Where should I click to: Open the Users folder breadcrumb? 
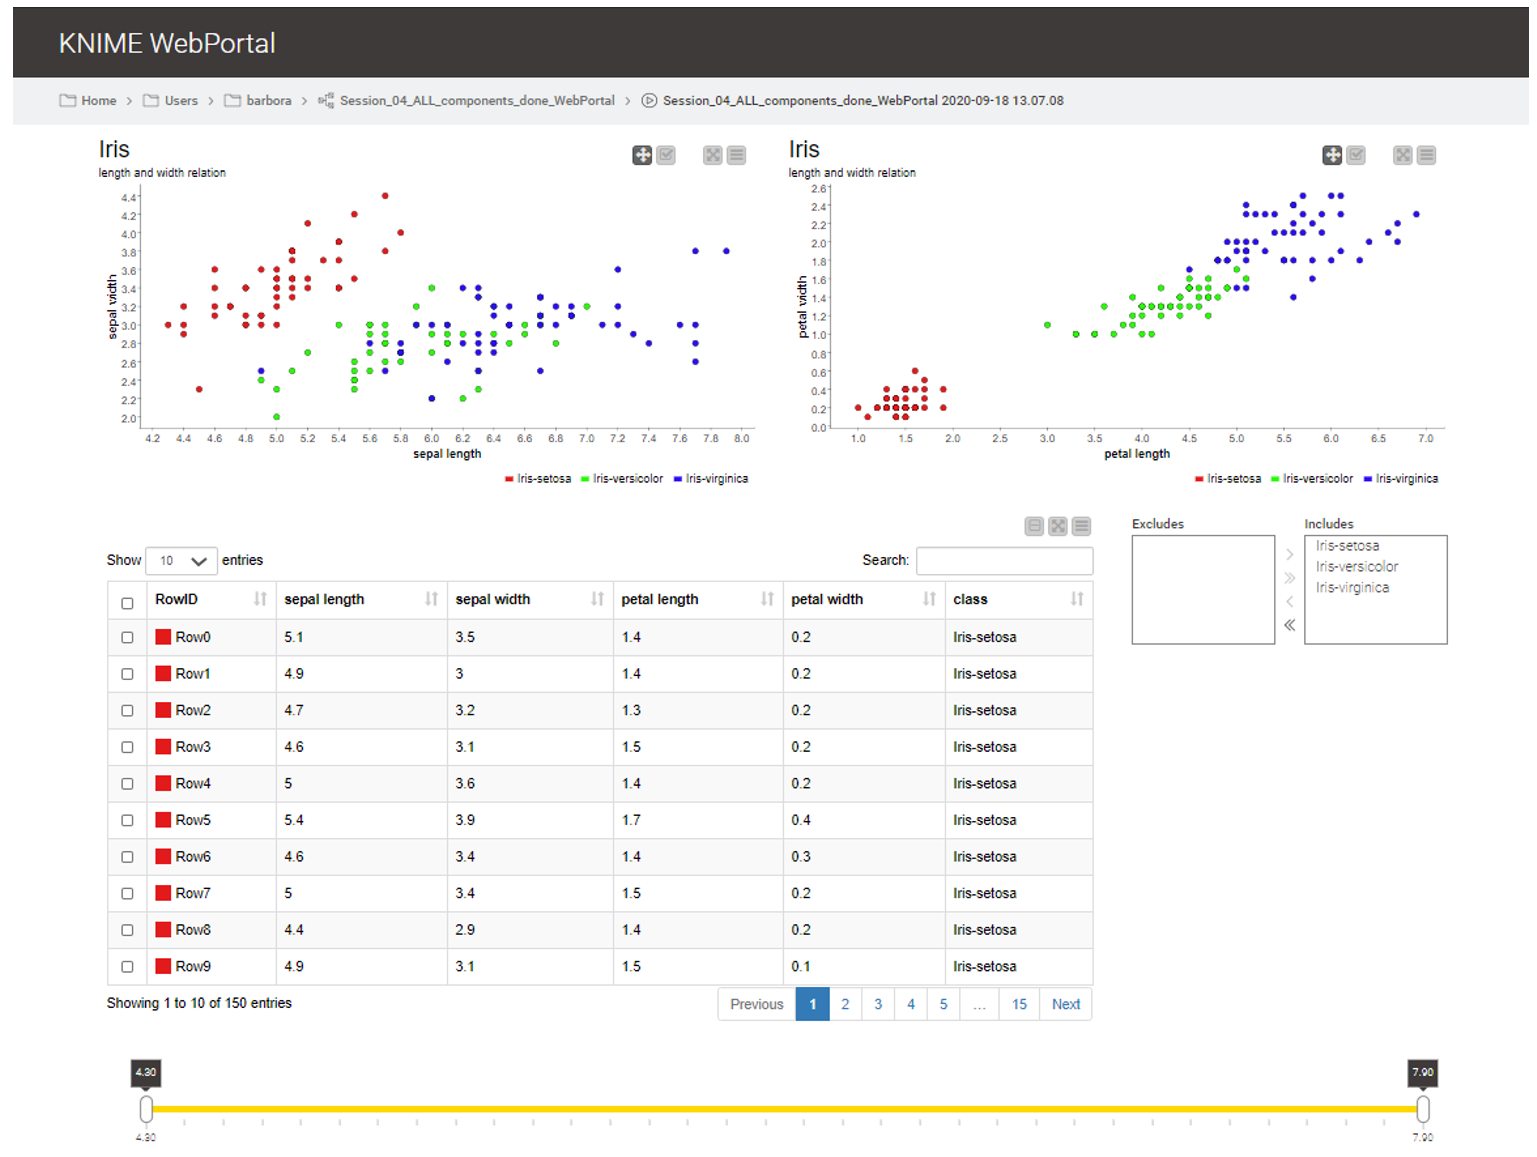point(170,101)
